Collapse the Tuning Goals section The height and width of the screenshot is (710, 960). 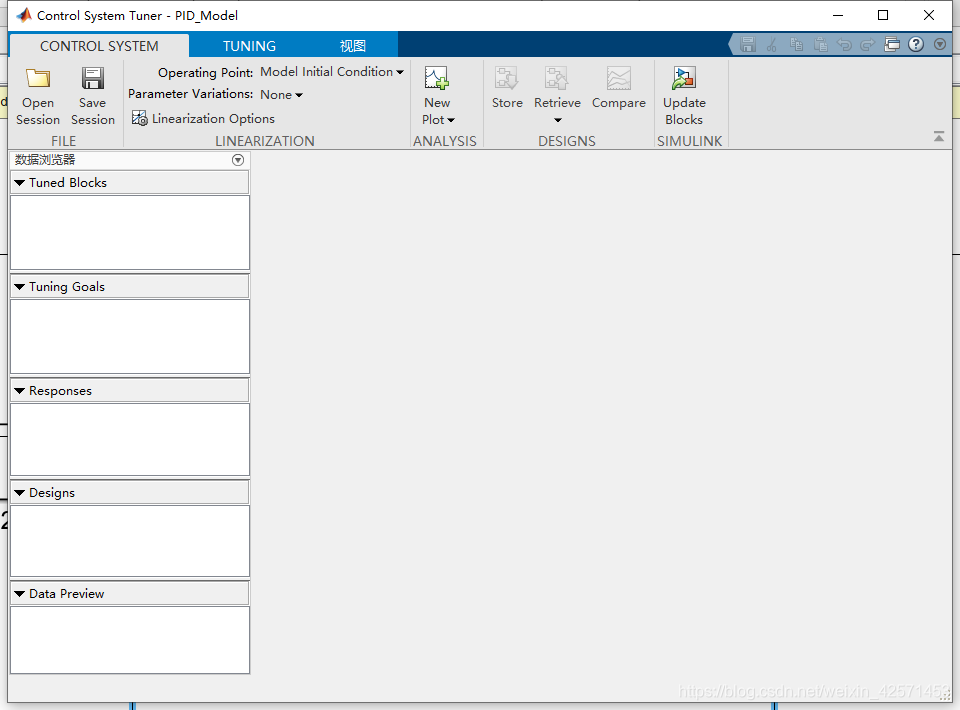[20, 286]
